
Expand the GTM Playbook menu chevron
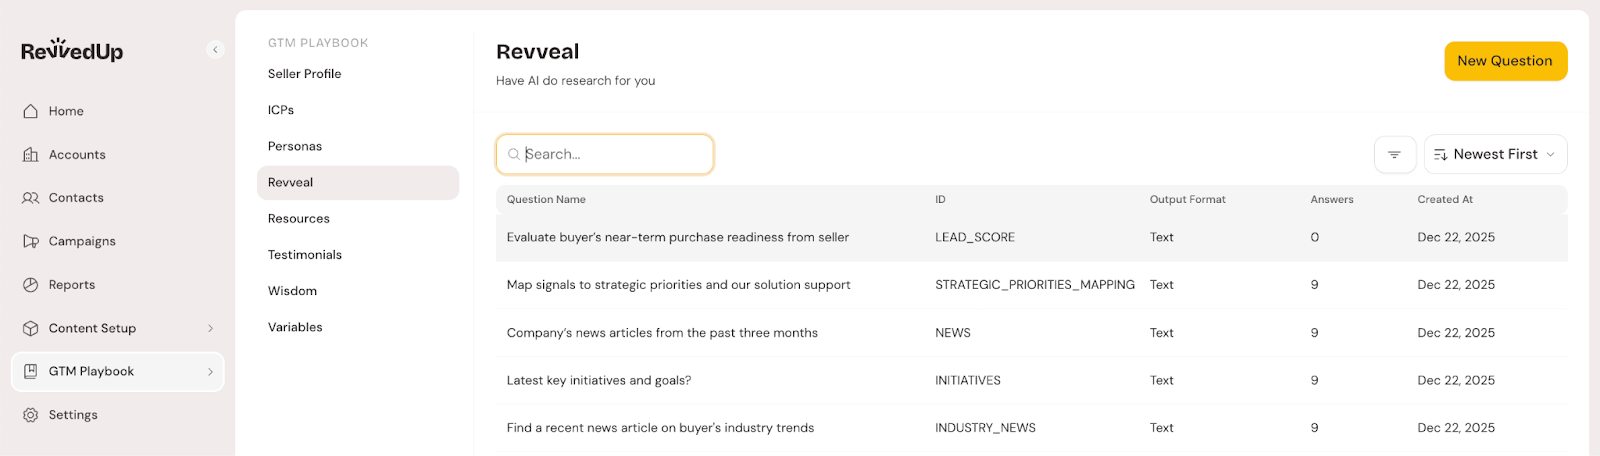210,372
